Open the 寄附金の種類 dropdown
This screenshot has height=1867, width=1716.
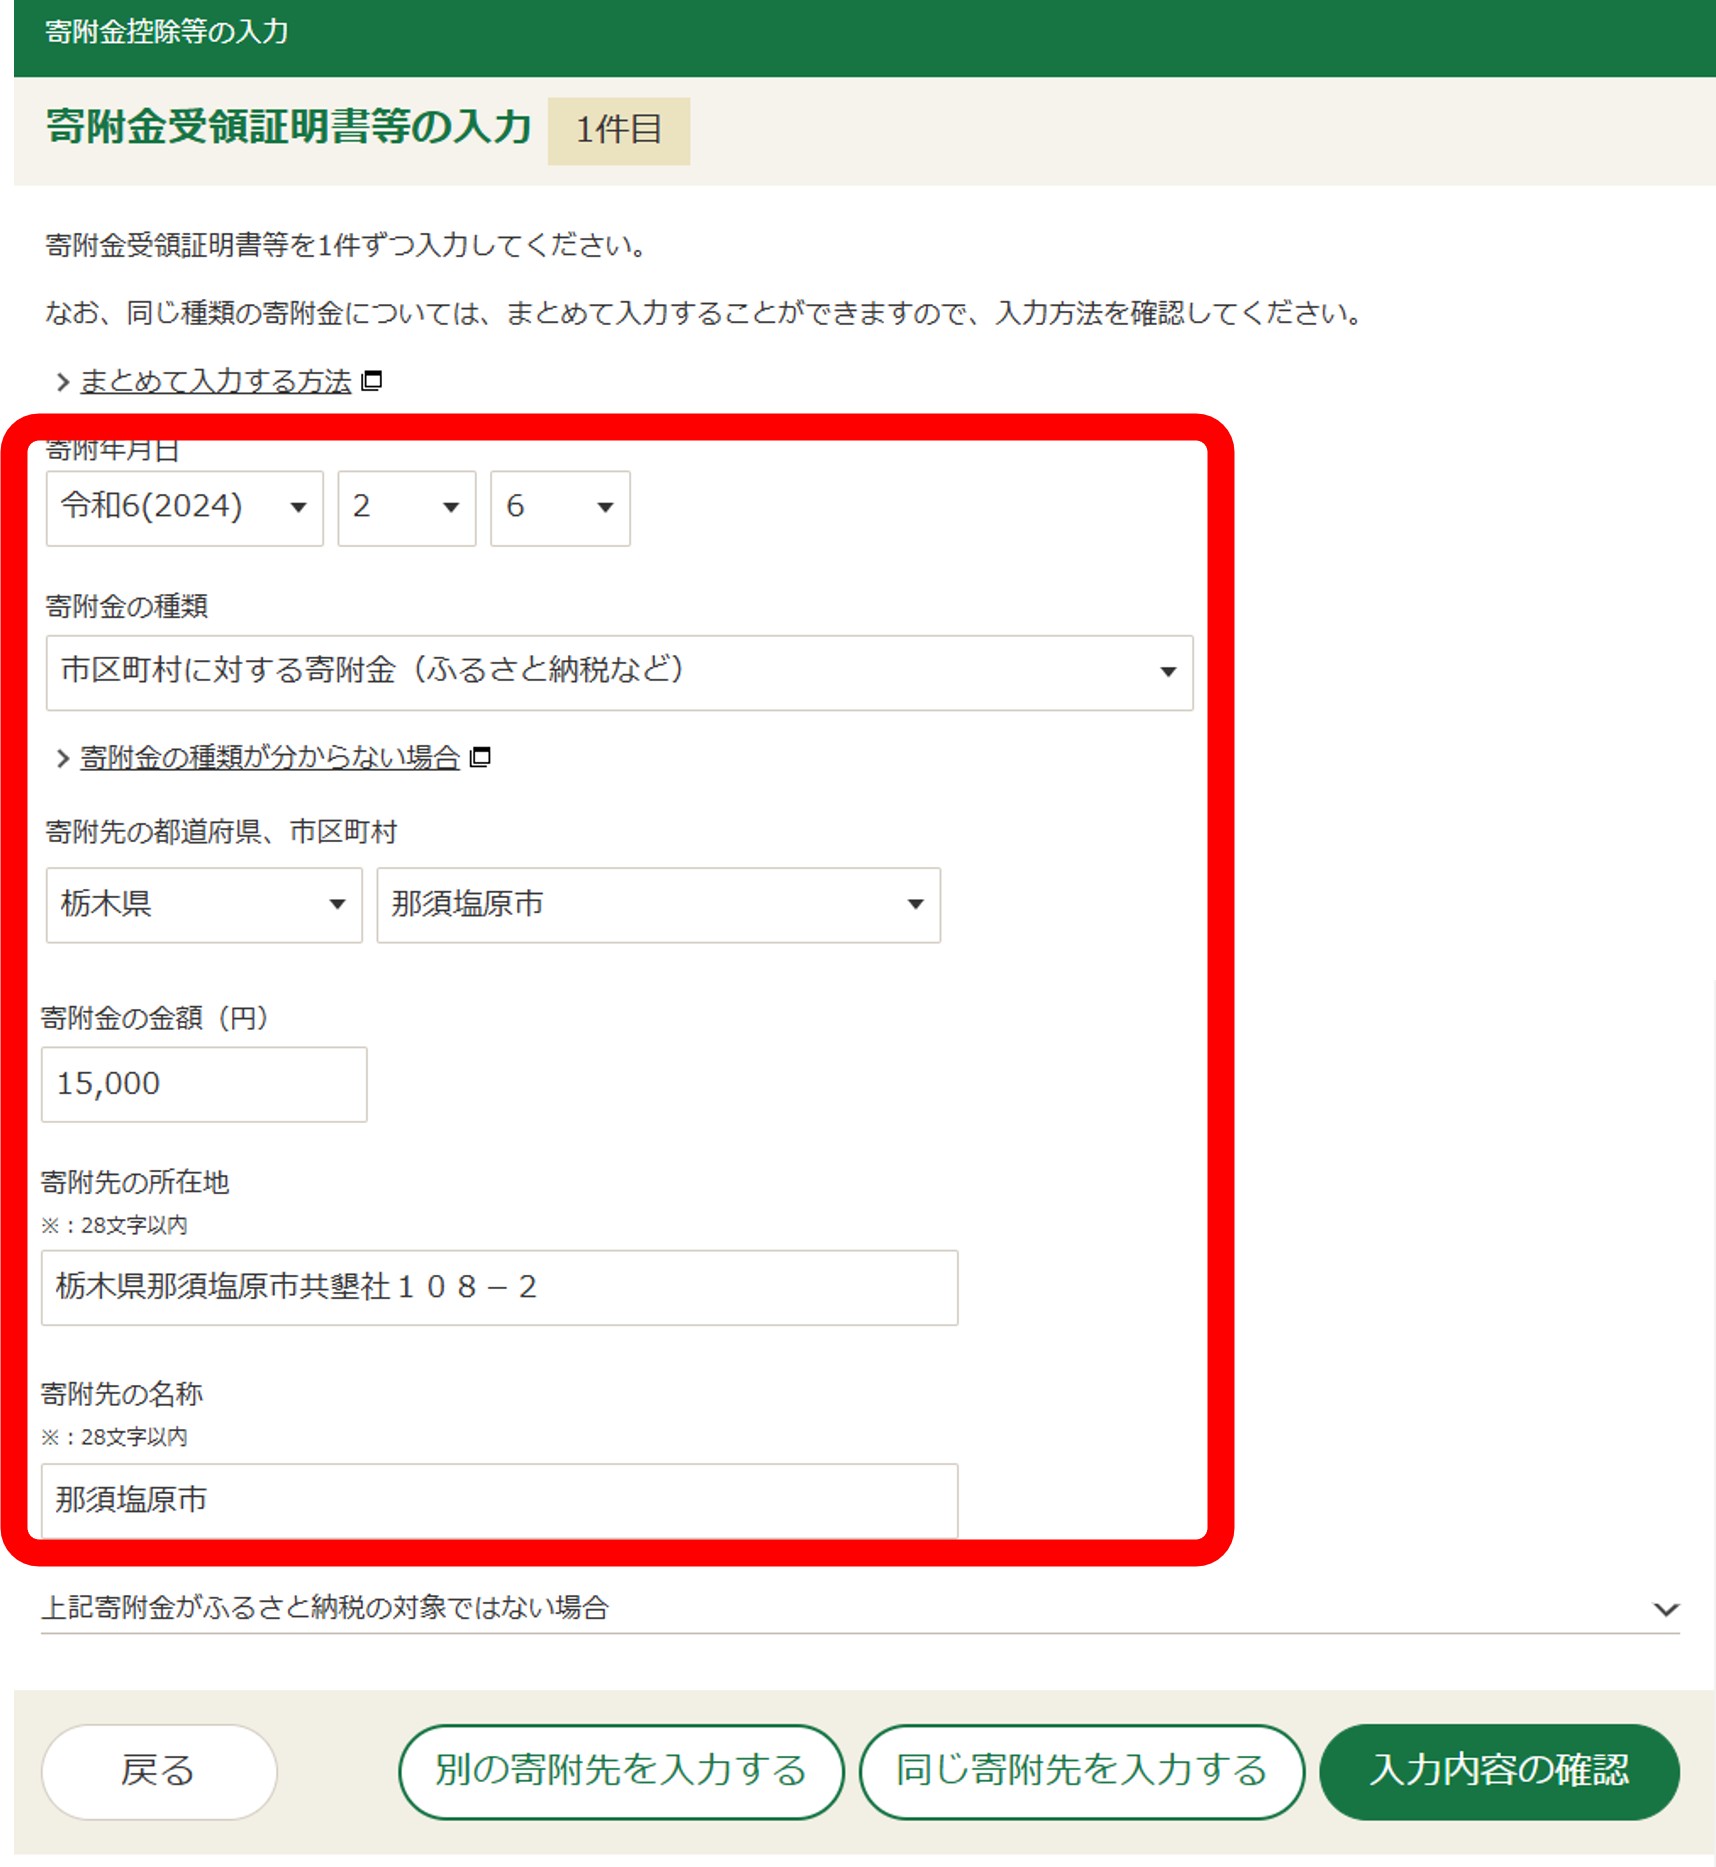coord(619,672)
